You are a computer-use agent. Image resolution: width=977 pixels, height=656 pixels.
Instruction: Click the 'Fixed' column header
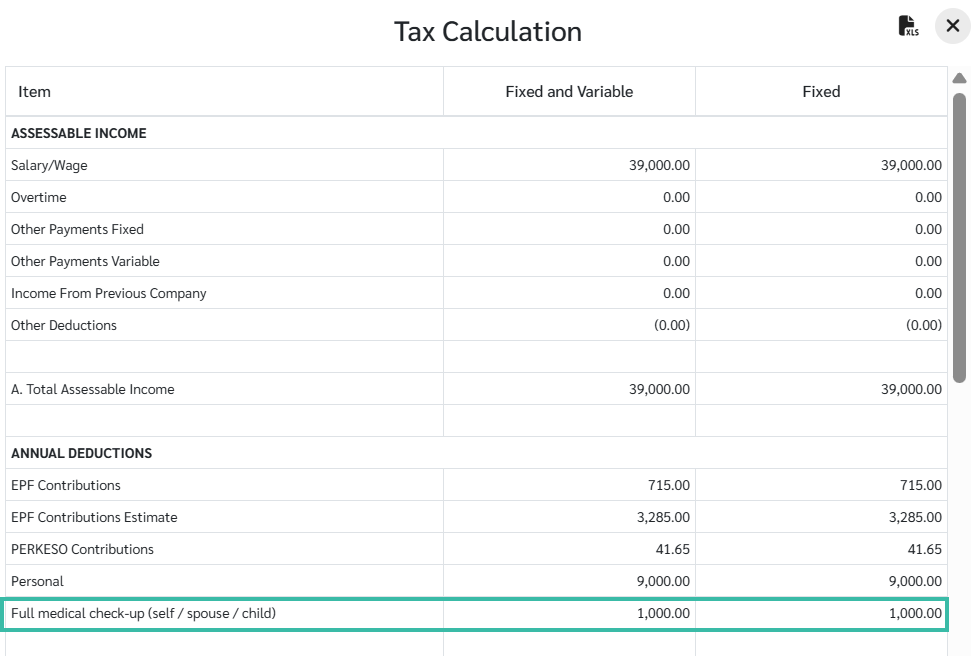click(821, 92)
